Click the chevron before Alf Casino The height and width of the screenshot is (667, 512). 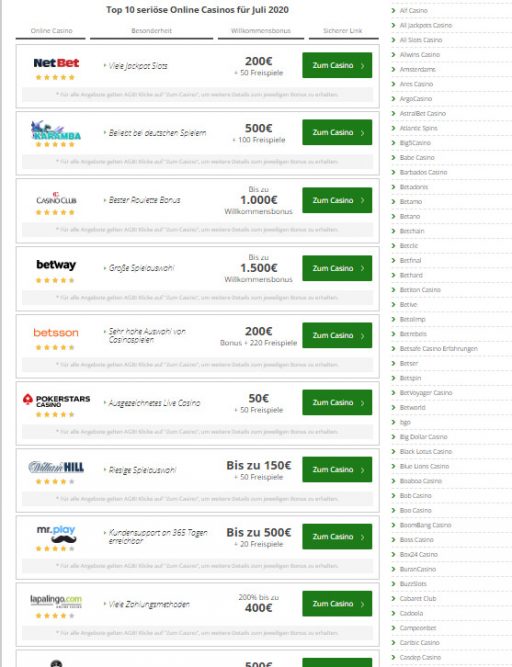click(393, 11)
